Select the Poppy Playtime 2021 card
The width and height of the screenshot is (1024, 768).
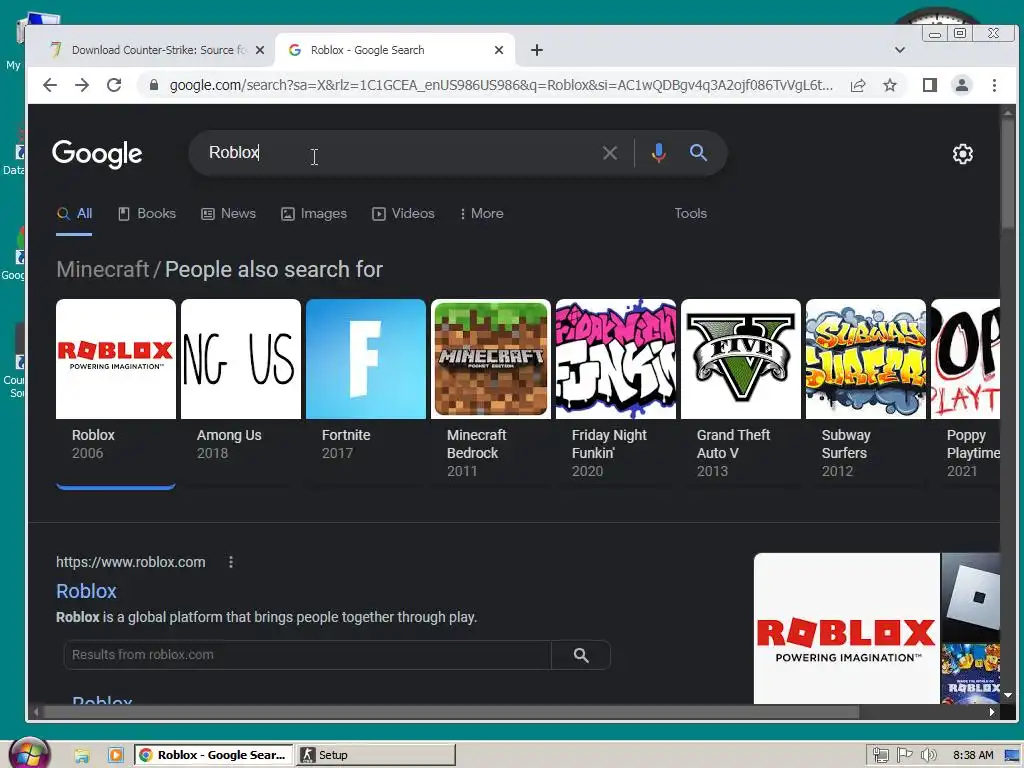click(x=966, y=392)
